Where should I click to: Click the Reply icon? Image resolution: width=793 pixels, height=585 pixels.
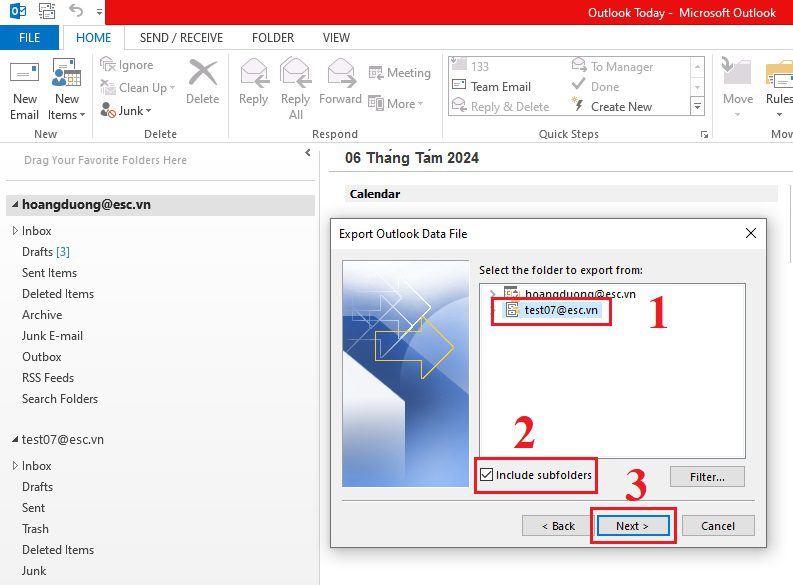(x=254, y=73)
